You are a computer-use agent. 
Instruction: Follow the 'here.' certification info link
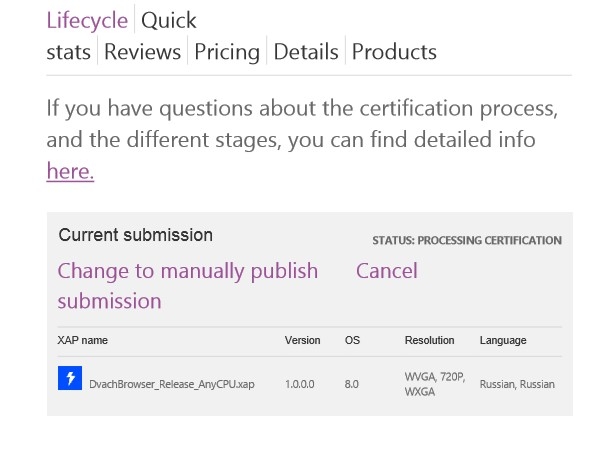pyautogui.click(x=70, y=171)
